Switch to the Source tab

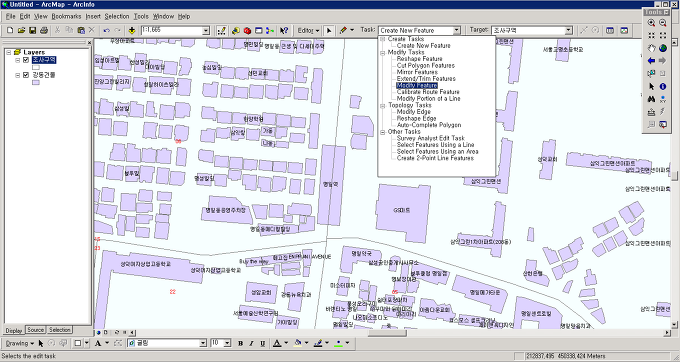(x=36, y=330)
